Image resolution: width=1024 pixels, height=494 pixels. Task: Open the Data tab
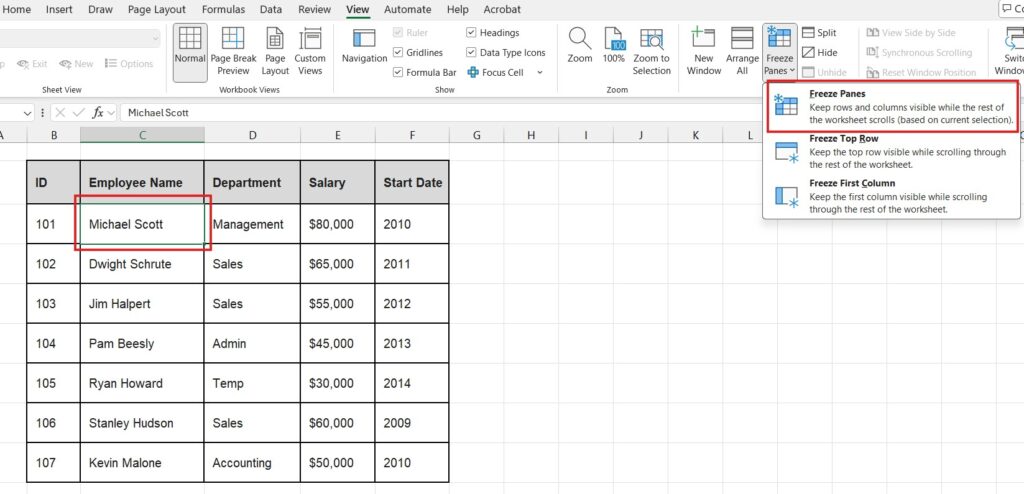click(x=271, y=10)
